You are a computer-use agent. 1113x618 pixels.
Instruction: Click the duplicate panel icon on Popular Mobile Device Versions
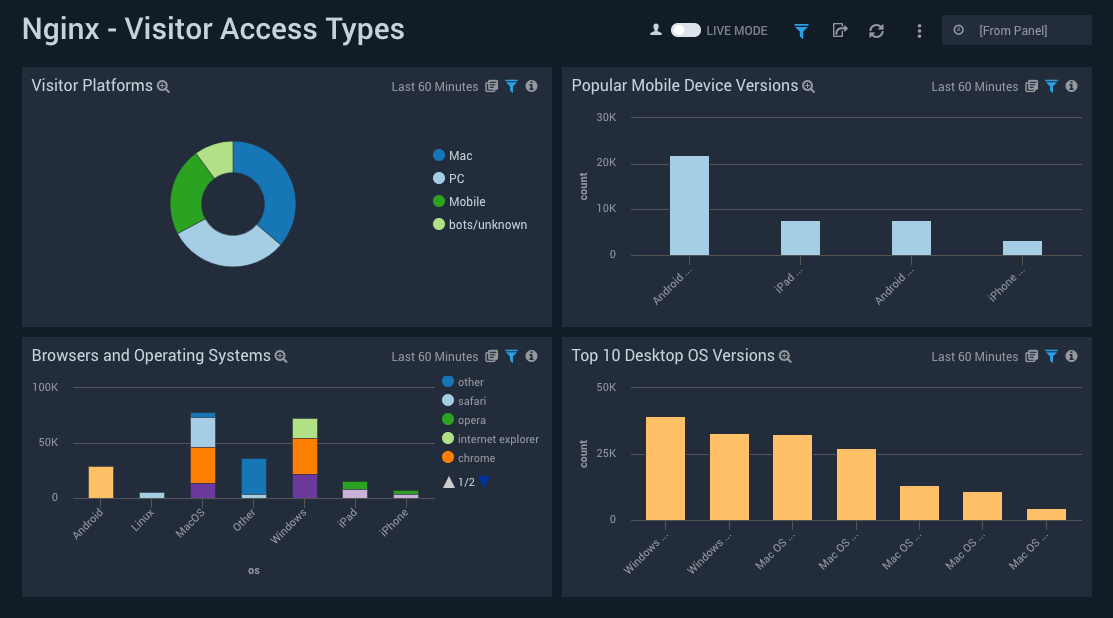click(1030, 86)
